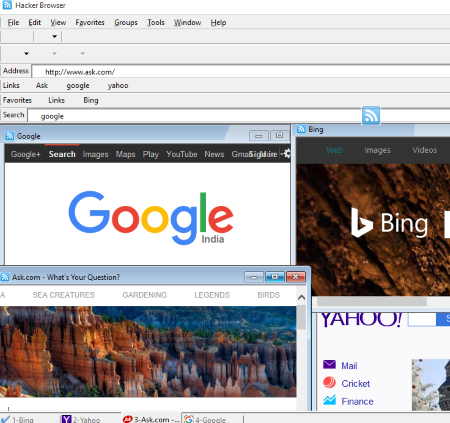Click GARDENING category on Ask.com
The width and height of the screenshot is (450, 423).
[144, 295]
